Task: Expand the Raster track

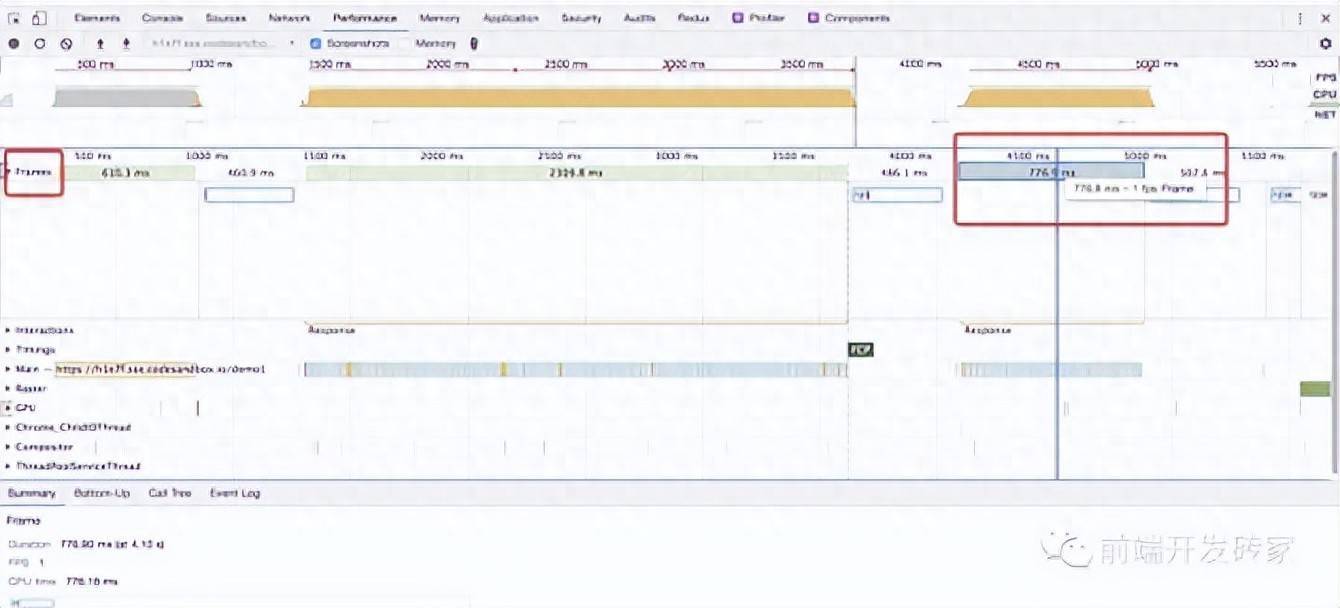Action: coord(9,388)
